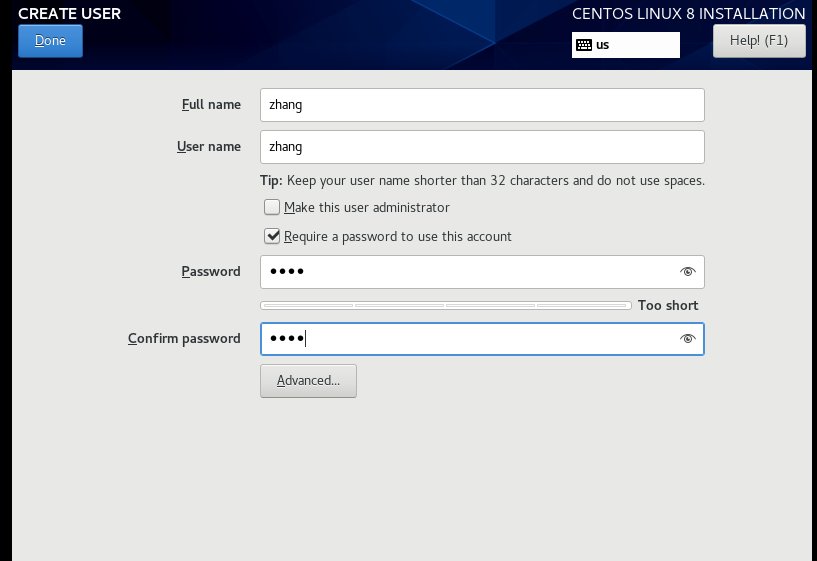Reveal confirm password with its eye icon
This screenshot has width=817, height=561.
point(687,339)
